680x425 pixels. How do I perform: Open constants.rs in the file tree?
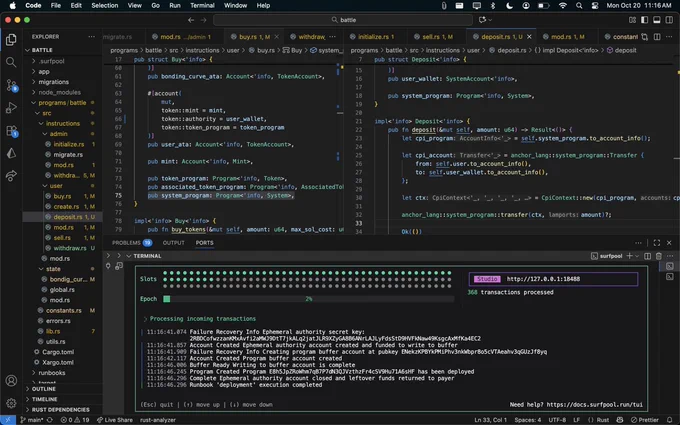pos(63,311)
